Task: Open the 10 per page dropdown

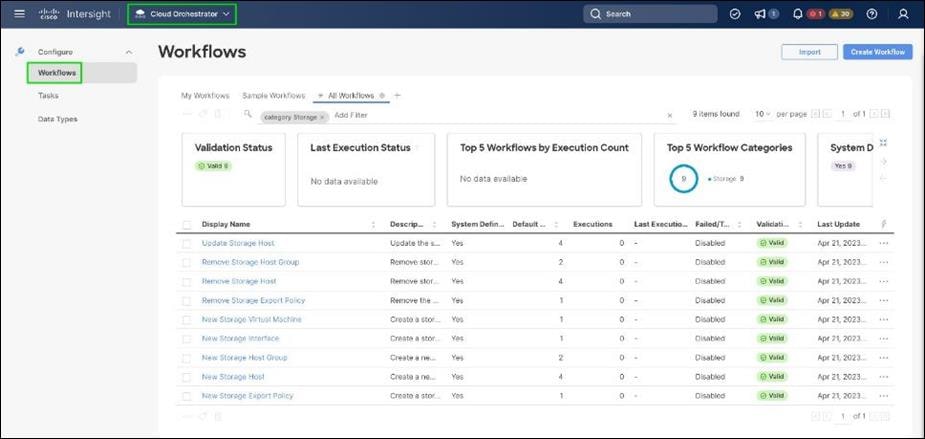Action: click(763, 114)
